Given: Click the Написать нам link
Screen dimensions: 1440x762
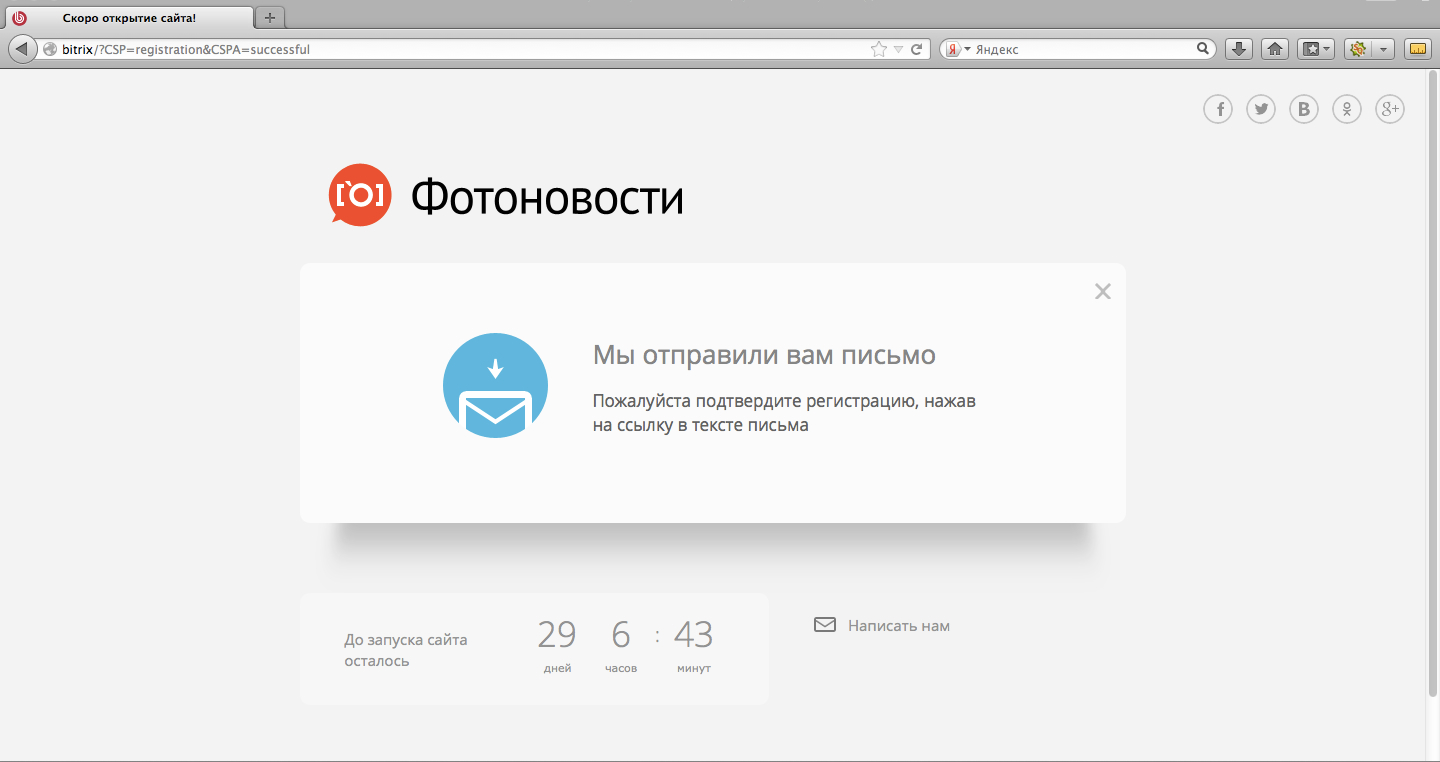Looking at the screenshot, I should pyautogui.click(x=898, y=626).
